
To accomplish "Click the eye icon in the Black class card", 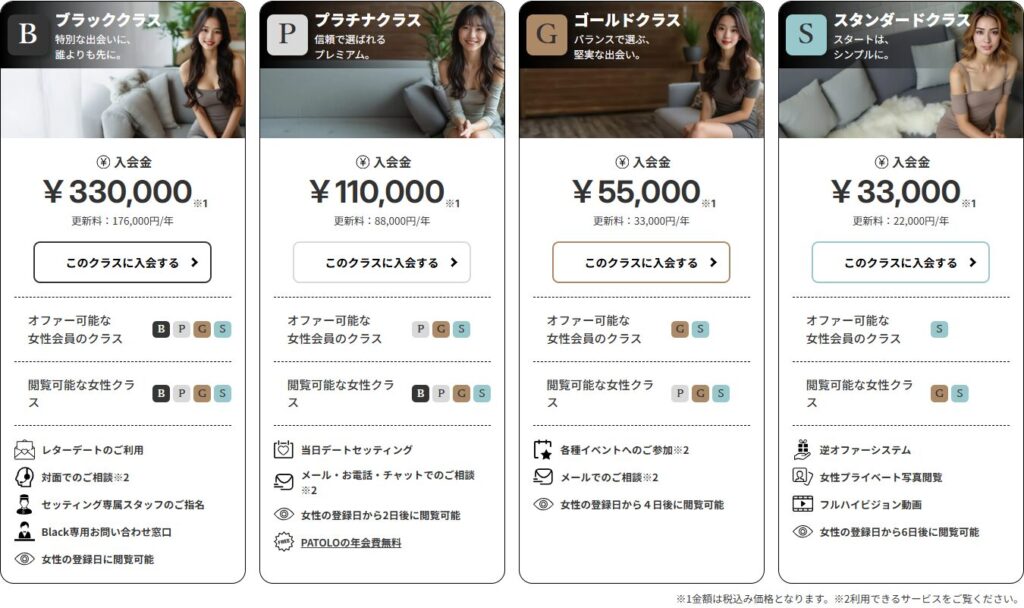I will click(24, 559).
